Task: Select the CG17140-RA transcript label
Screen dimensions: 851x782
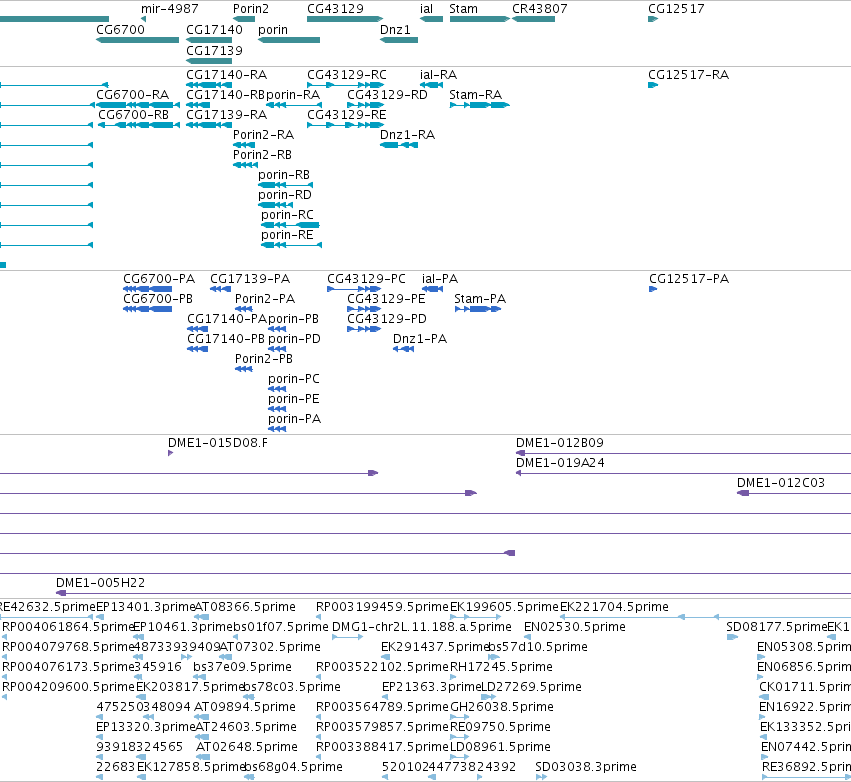Action: click(x=226, y=74)
